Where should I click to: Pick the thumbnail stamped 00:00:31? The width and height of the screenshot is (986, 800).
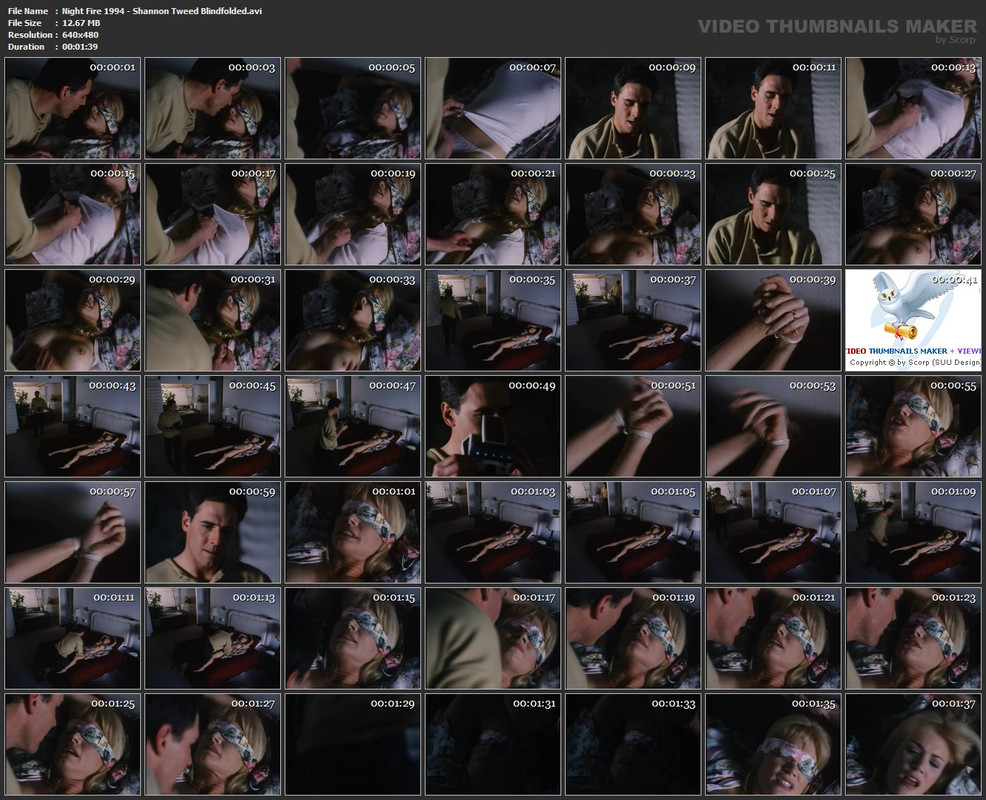coord(213,320)
